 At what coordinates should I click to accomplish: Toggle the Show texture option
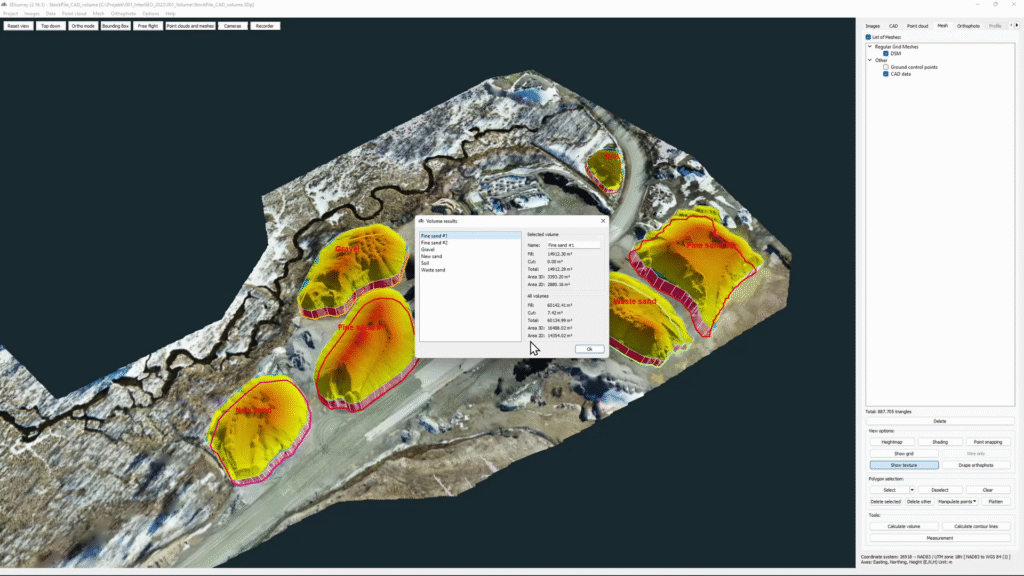[904, 465]
